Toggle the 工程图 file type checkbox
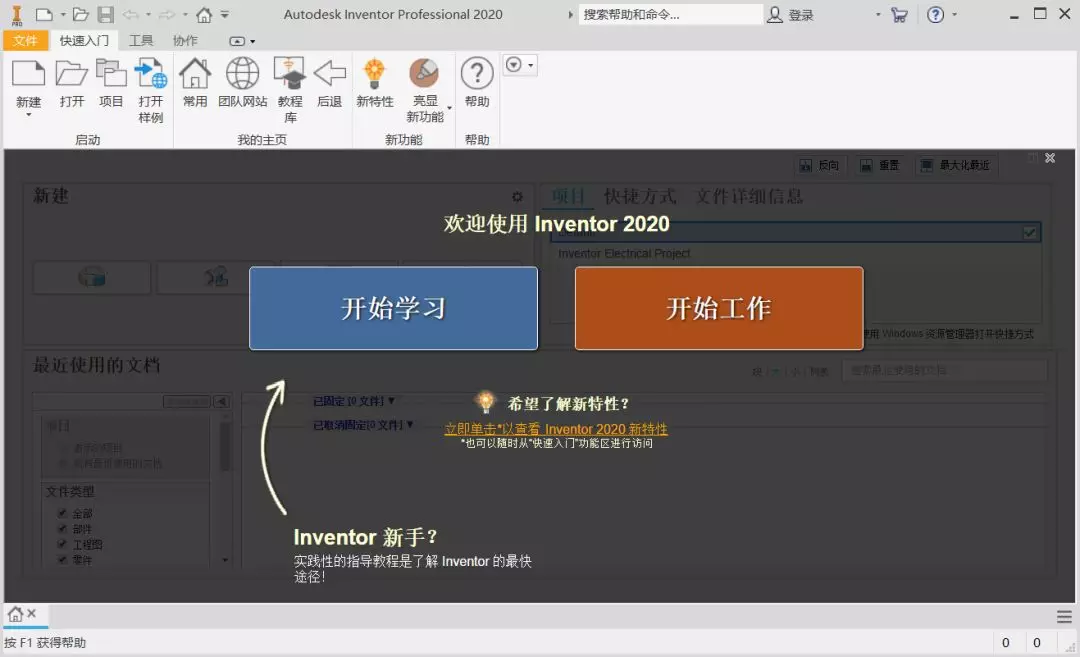This screenshot has width=1080, height=657. [62, 544]
